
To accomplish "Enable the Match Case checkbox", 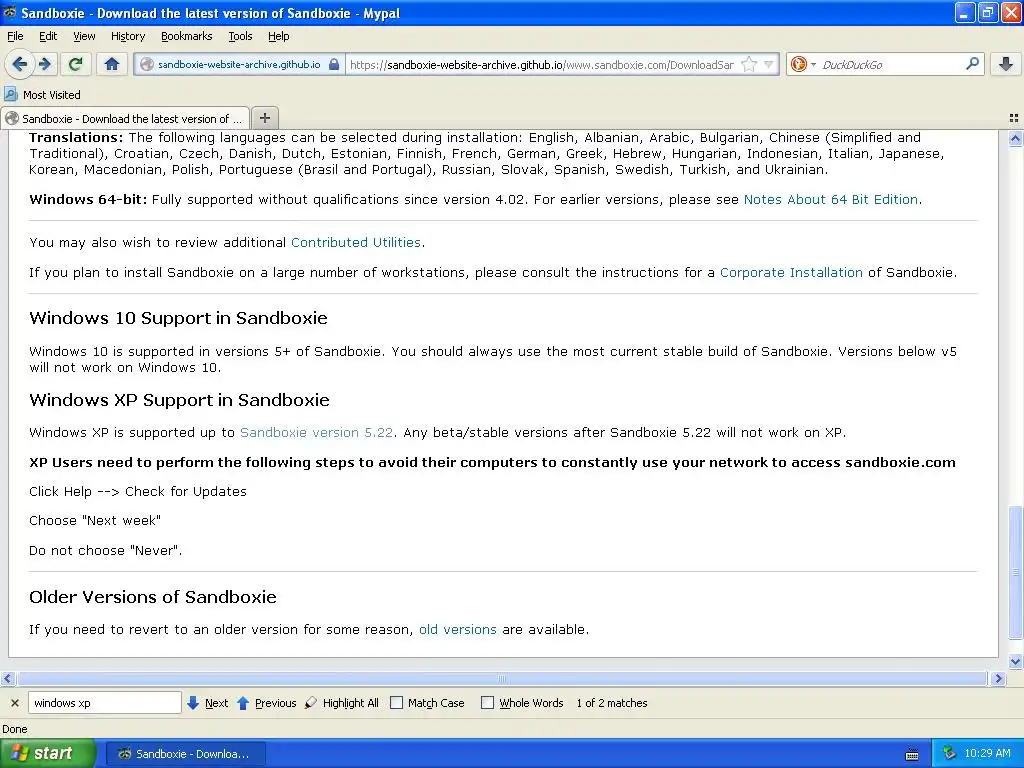I will click(396, 703).
